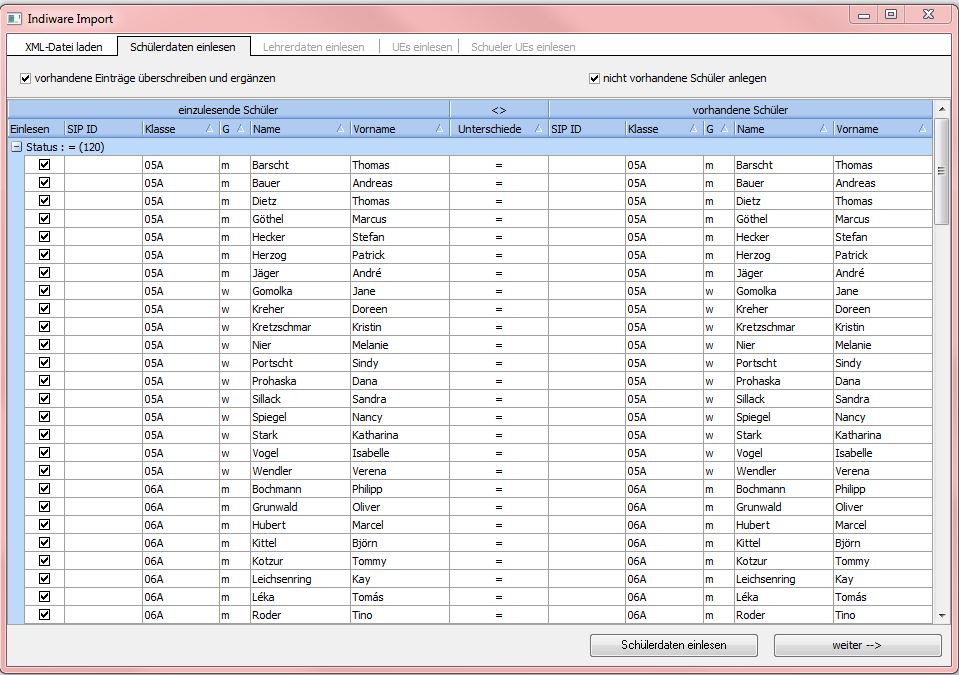Click the 'weiter -->' button
Screen dimensions: 959x675
point(857,645)
